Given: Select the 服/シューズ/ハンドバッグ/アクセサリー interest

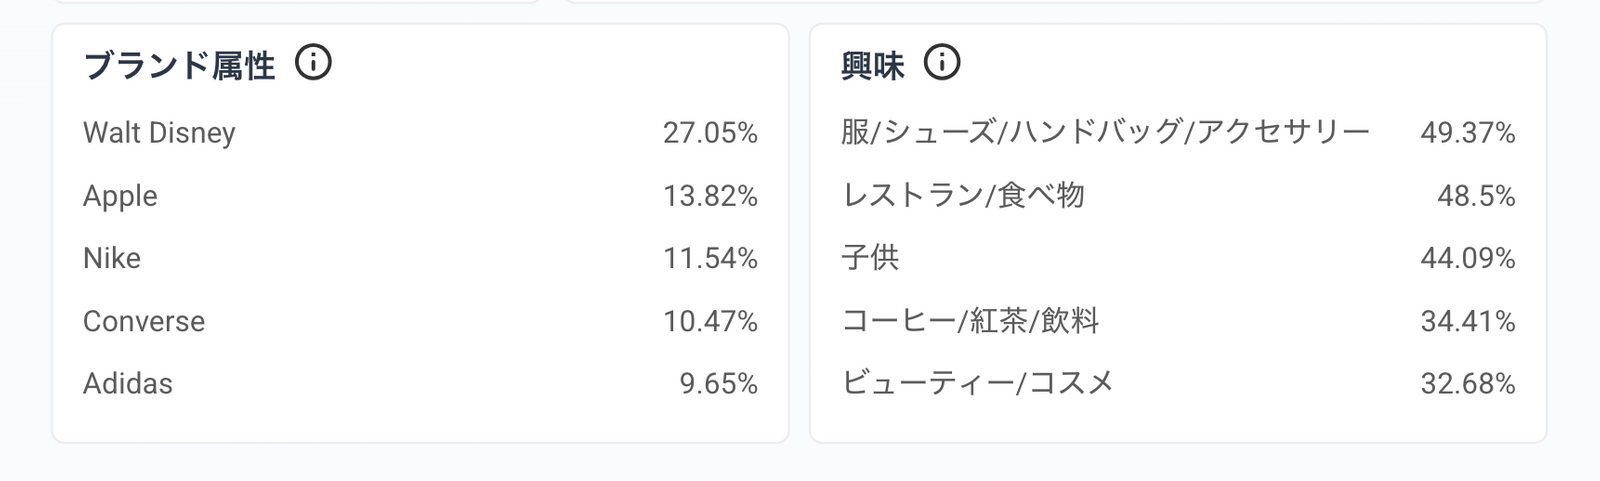Looking at the screenshot, I should click(1105, 133).
